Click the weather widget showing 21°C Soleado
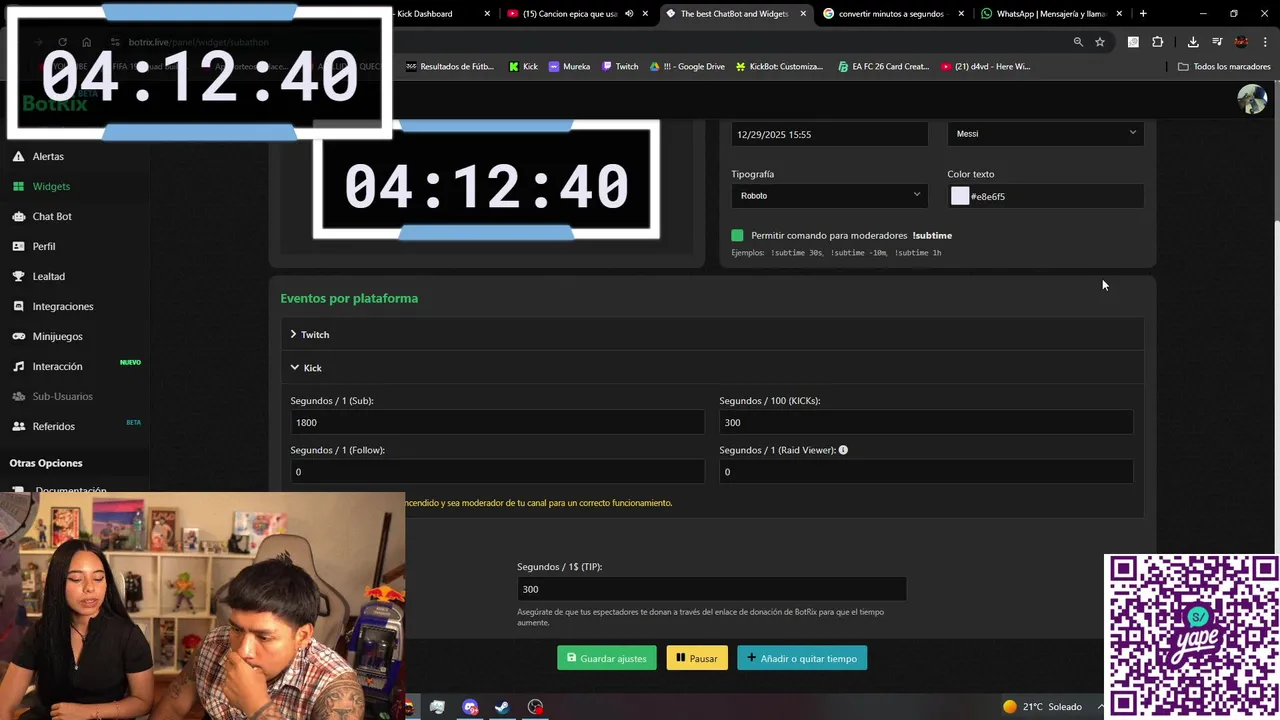The image size is (1280, 720). pos(1042,707)
